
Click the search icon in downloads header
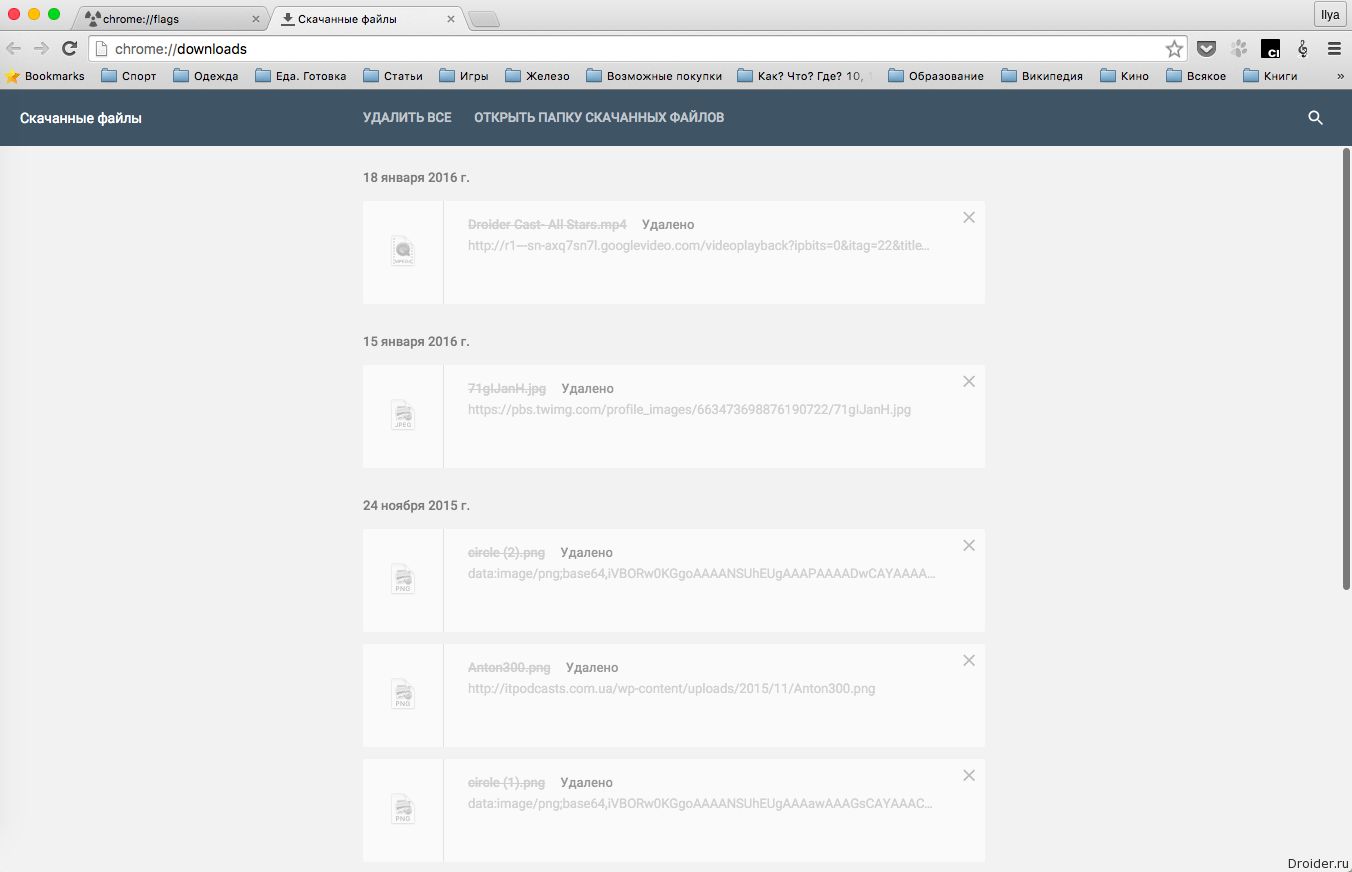click(x=1315, y=118)
